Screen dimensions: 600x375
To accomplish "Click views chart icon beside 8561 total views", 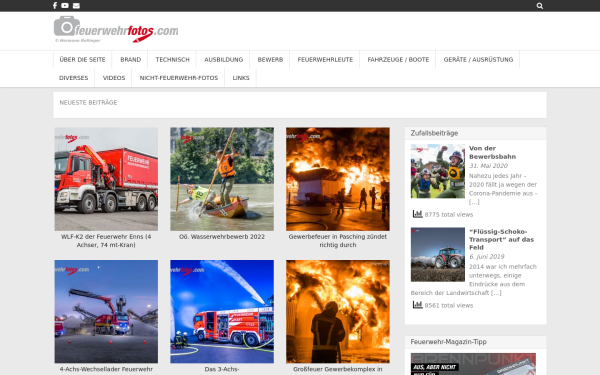I will click(x=417, y=305).
